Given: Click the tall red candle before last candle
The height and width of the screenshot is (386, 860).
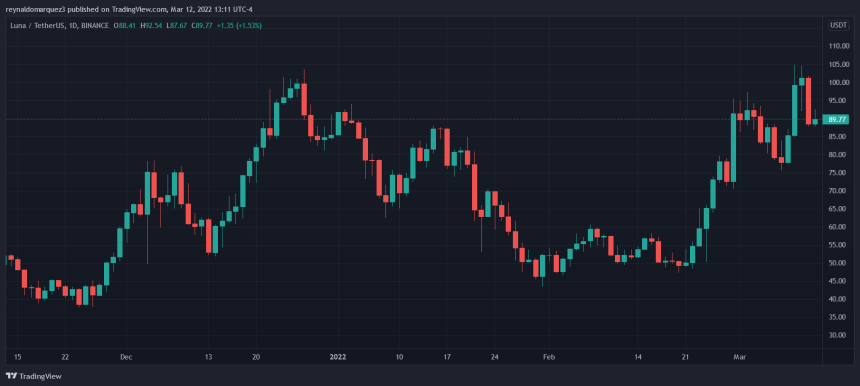Looking at the screenshot, I should click(808, 101).
